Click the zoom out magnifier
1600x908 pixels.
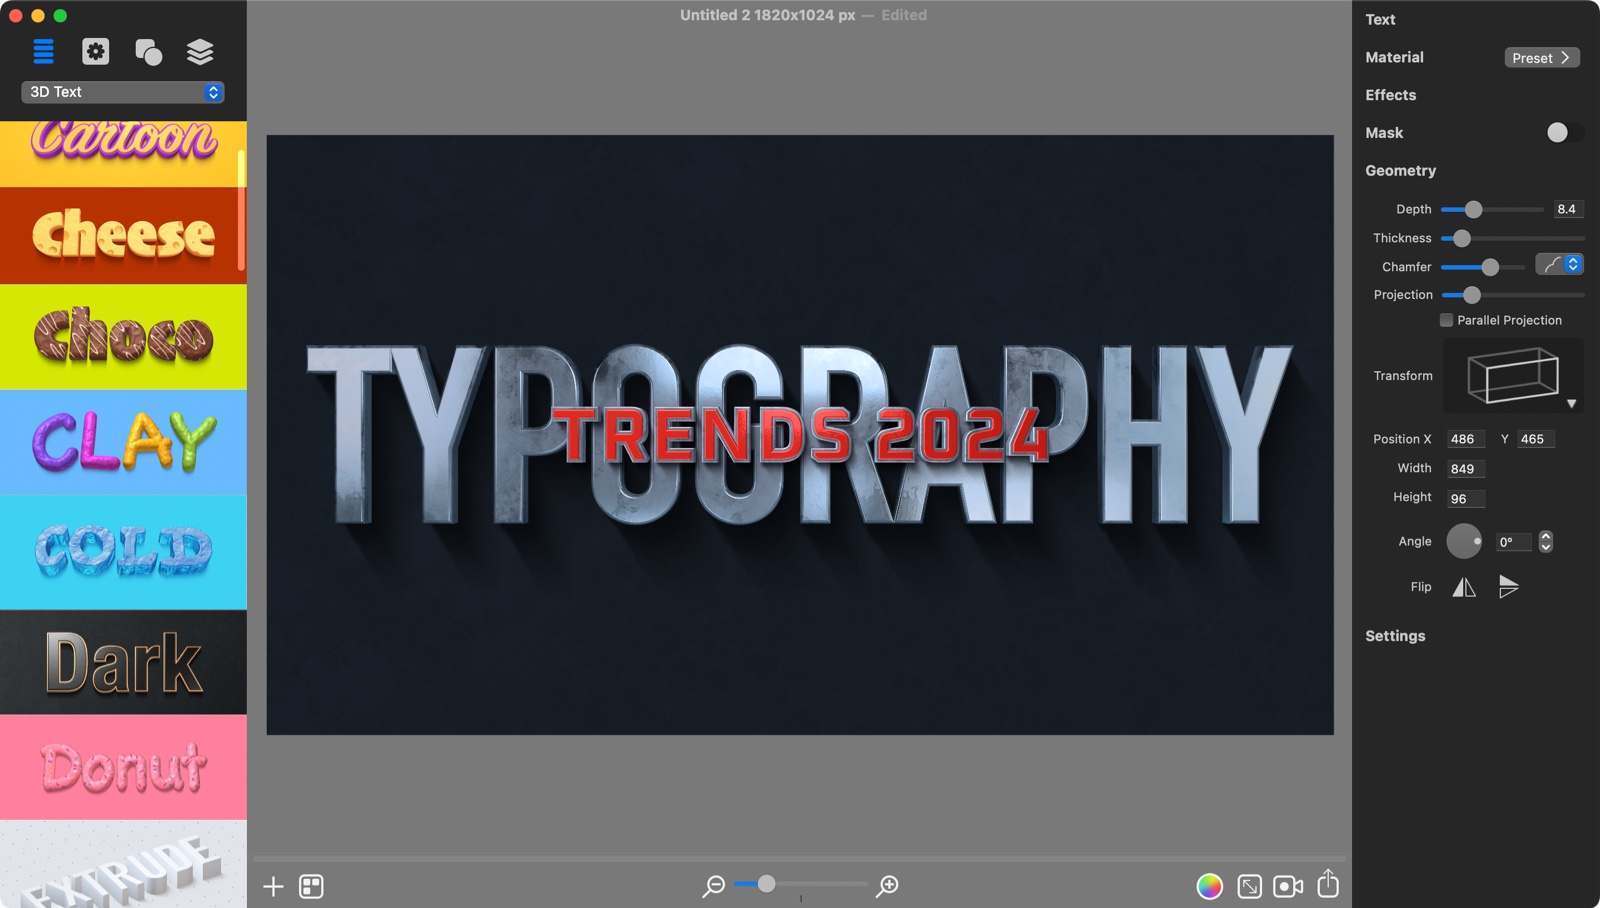713,886
